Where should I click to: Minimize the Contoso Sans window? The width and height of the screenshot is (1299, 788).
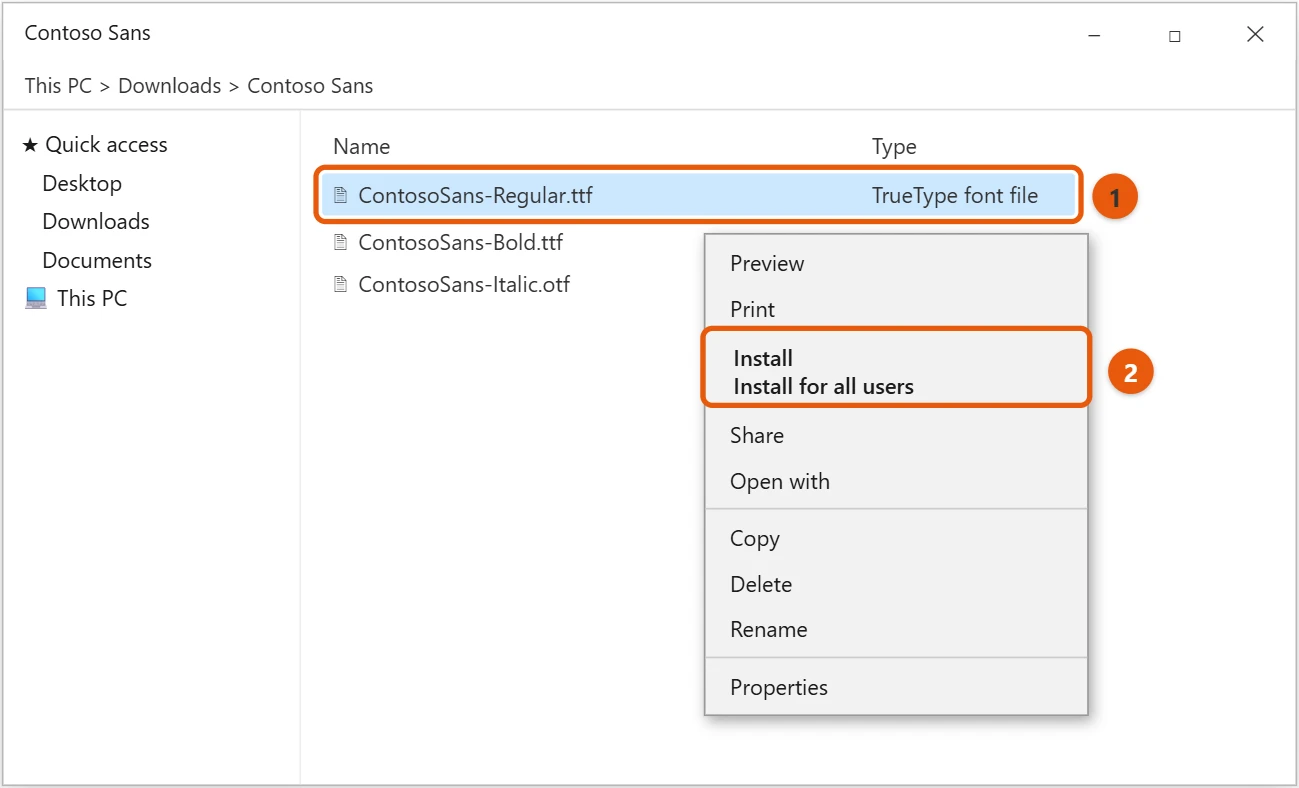pyautogui.click(x=1094, y=35)
